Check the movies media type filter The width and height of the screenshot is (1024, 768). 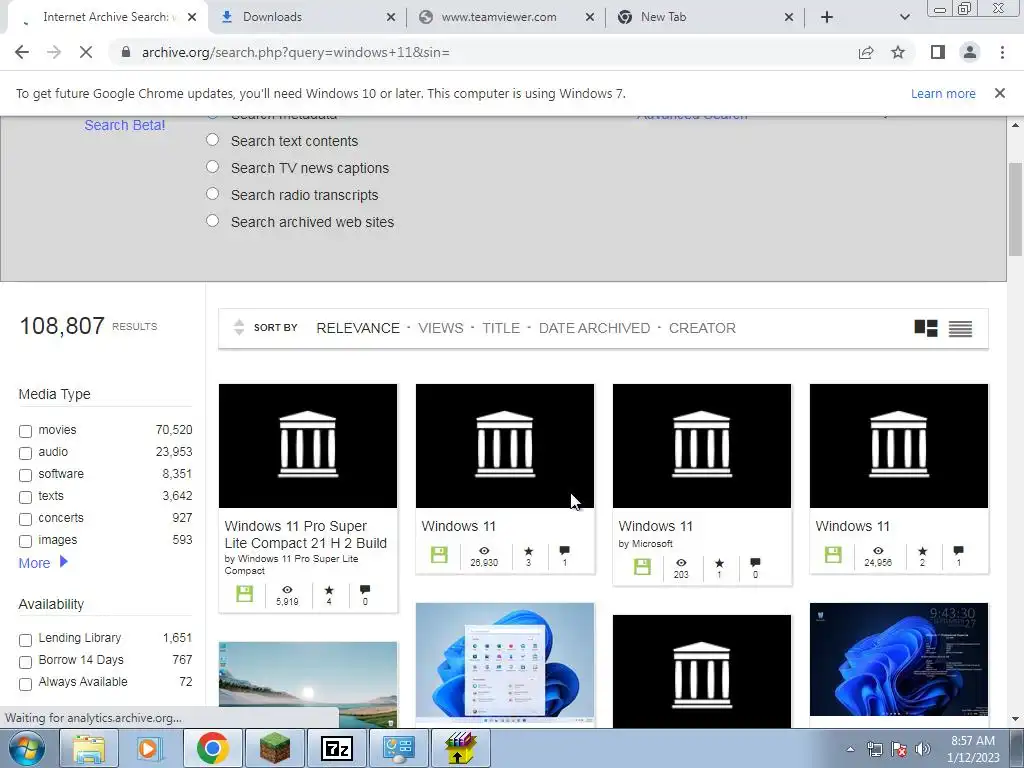[x=25, y=431]
